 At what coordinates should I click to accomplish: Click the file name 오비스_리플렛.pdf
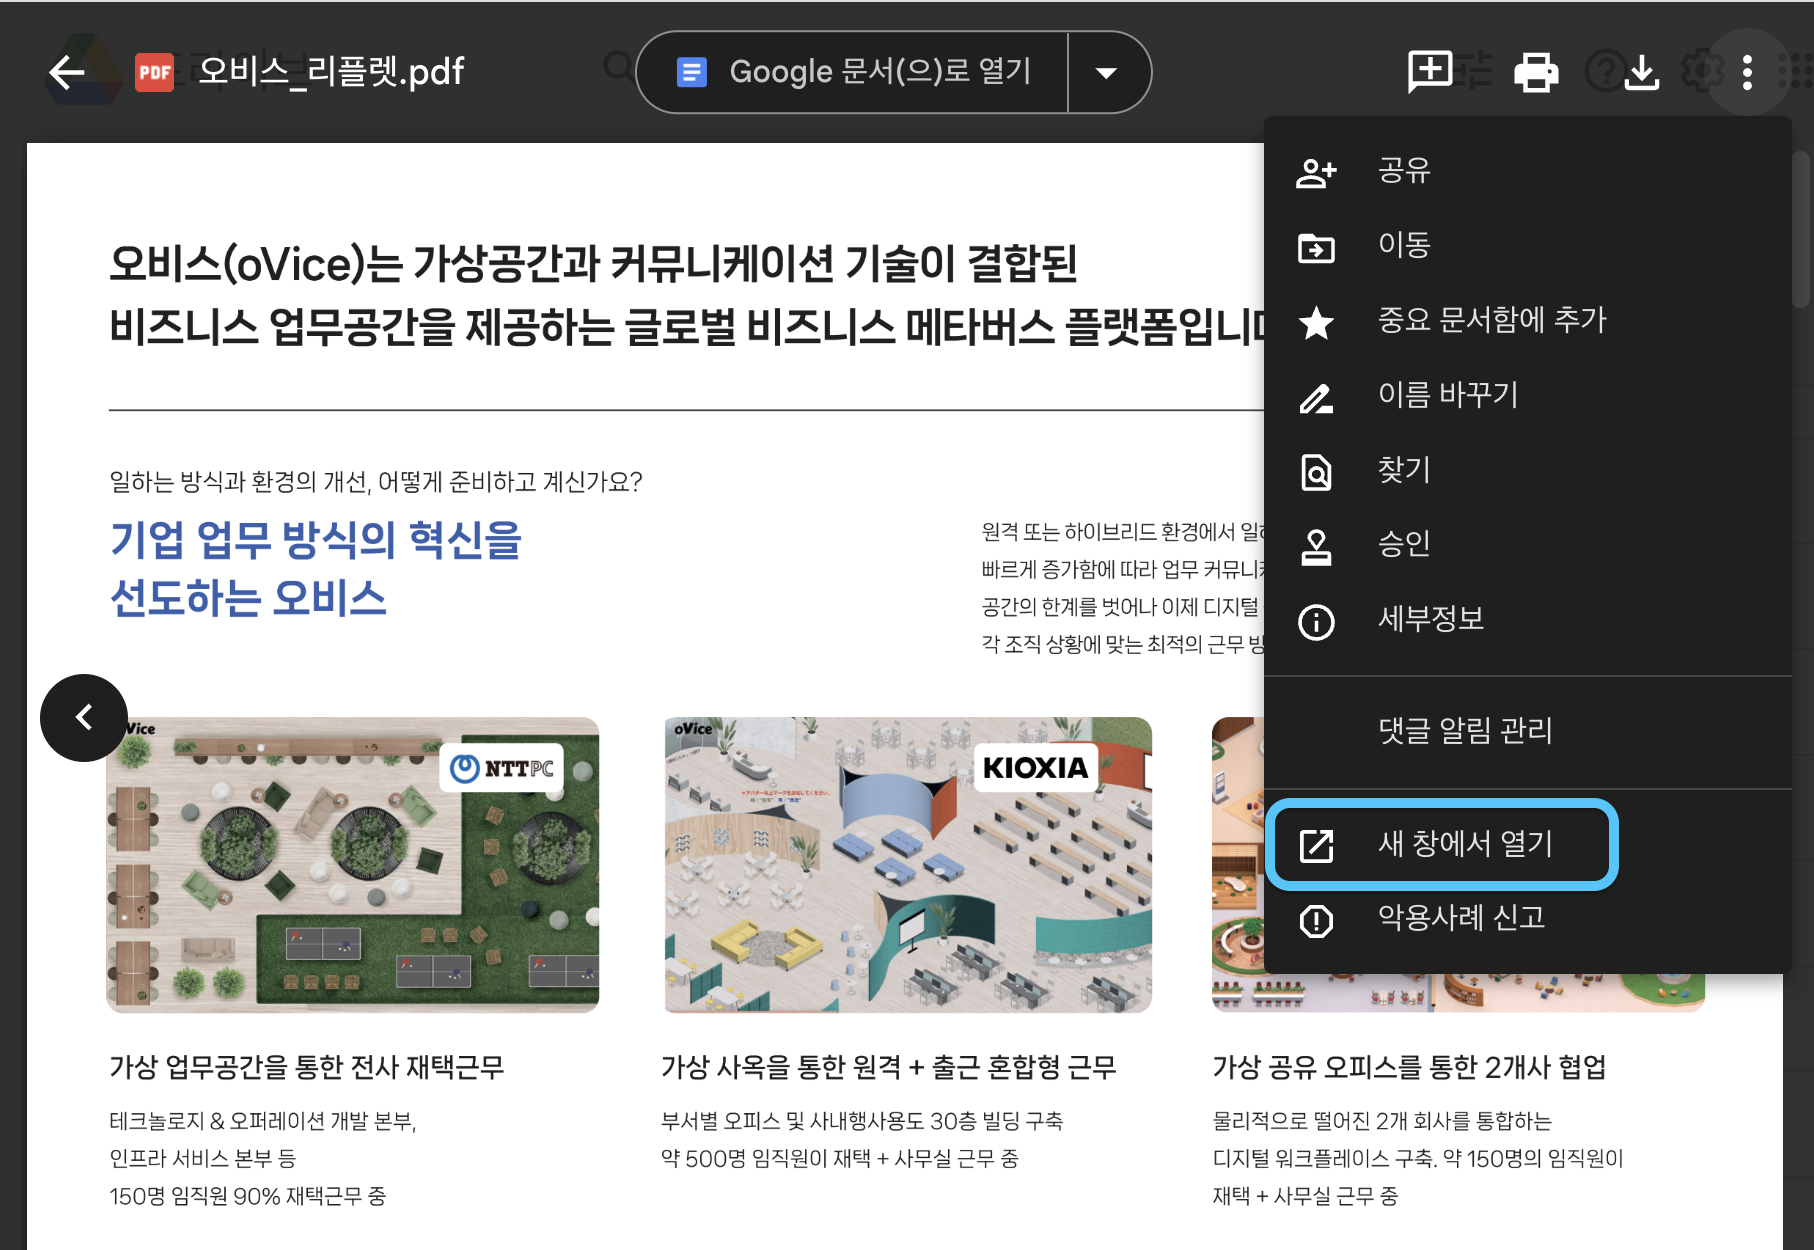pos(331,72)
